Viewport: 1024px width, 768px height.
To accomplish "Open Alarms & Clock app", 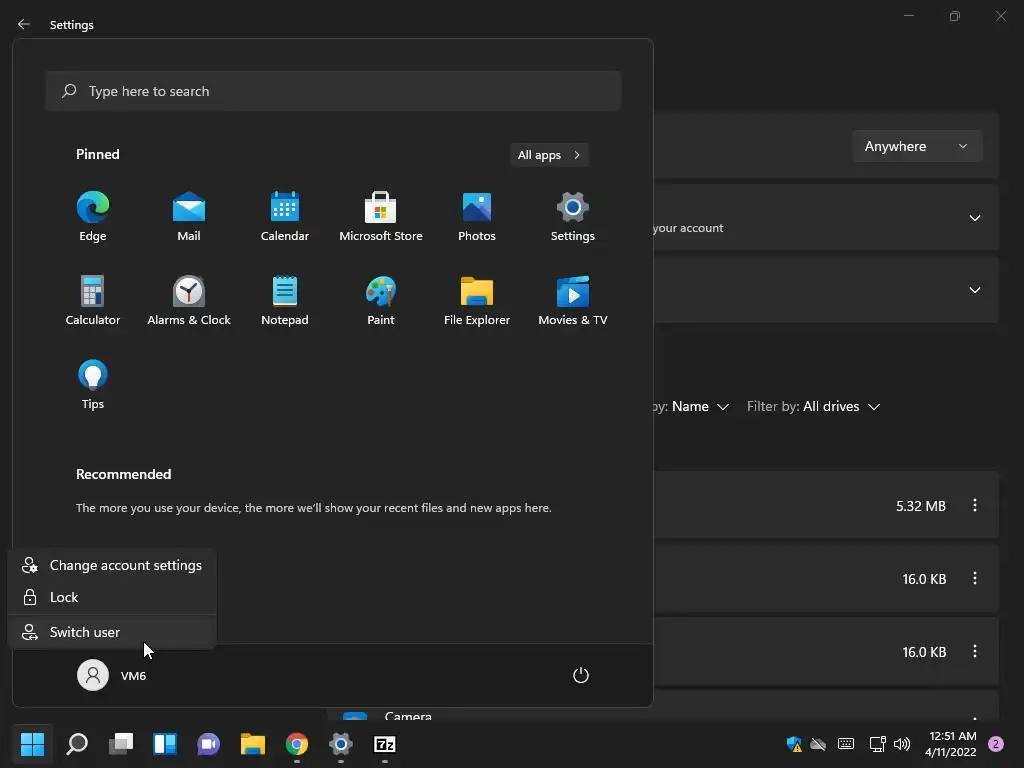I will [x=189, y=301].
